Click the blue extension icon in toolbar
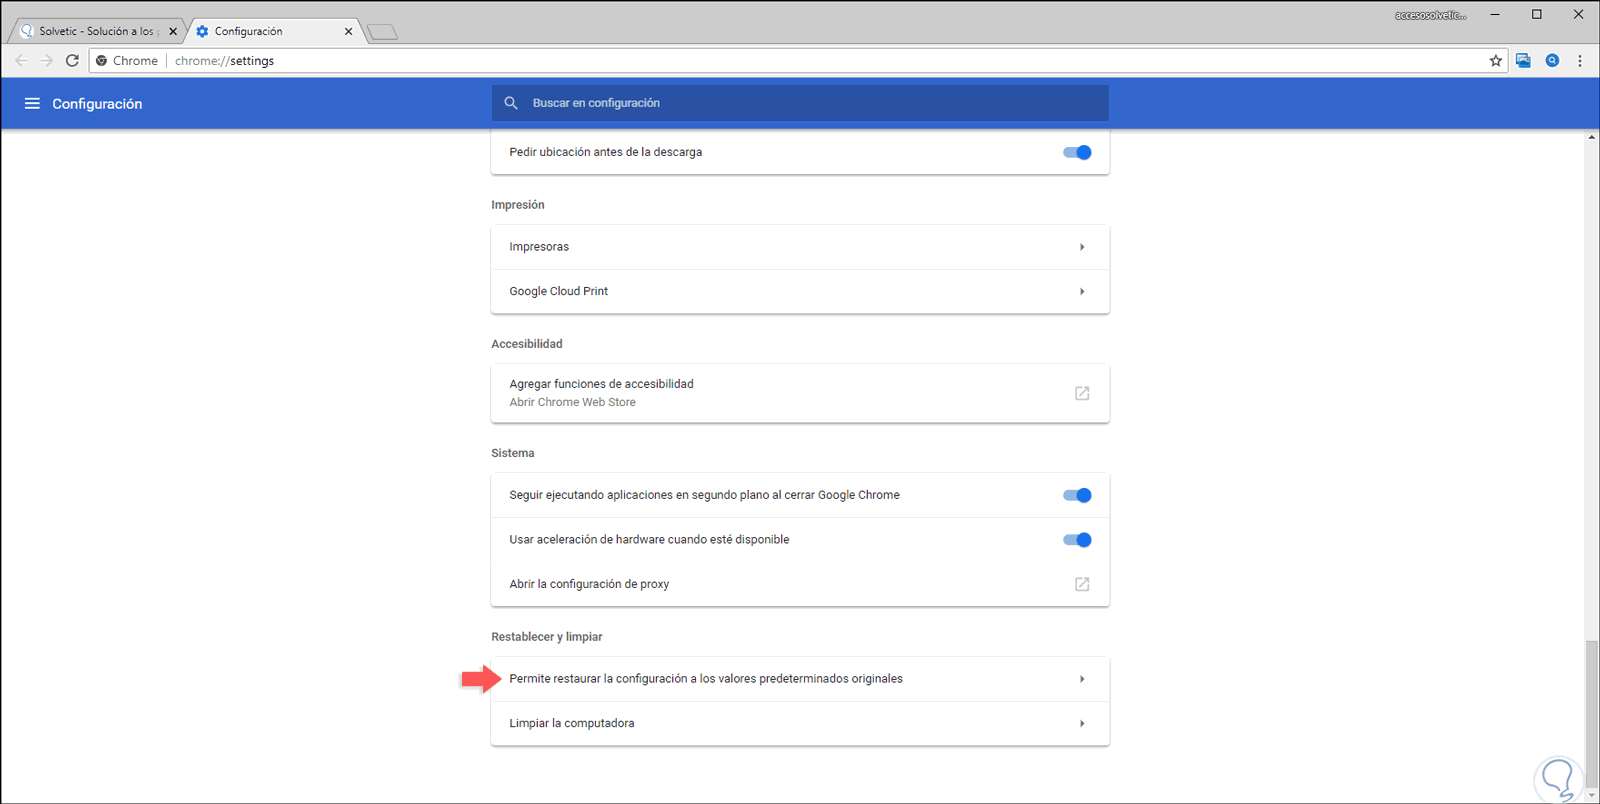Screen dimensions: 1600x804 tap(1523, 61)
